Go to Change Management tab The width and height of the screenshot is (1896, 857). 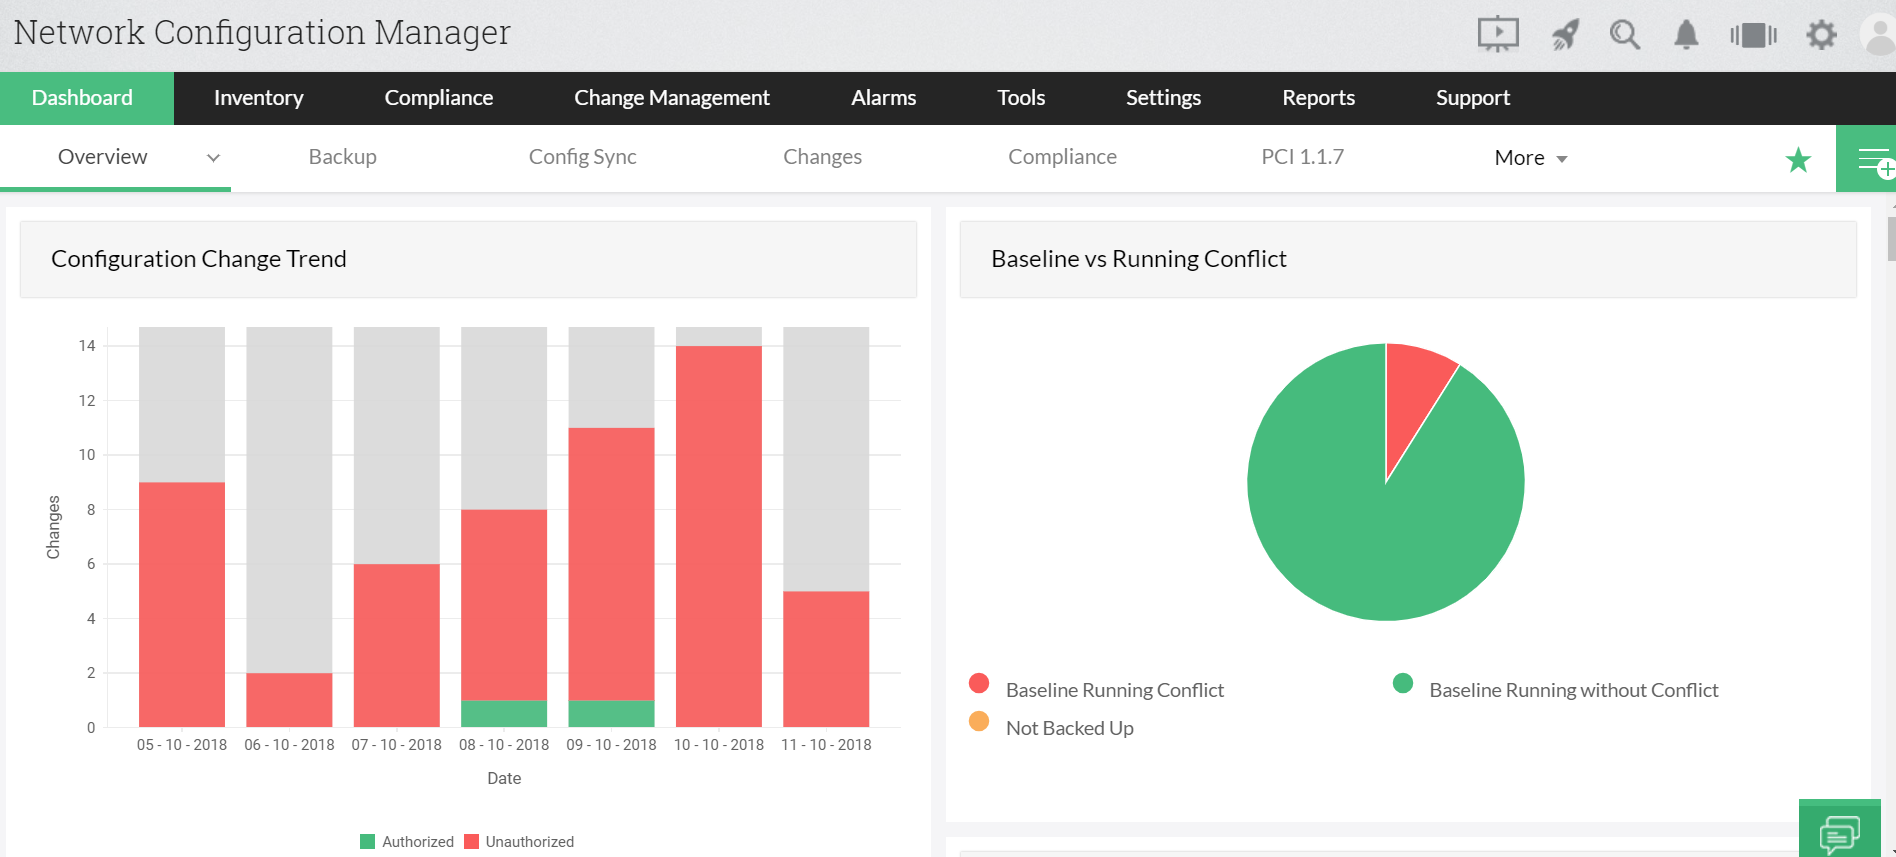pyautogui.click(x=671, y=98)
